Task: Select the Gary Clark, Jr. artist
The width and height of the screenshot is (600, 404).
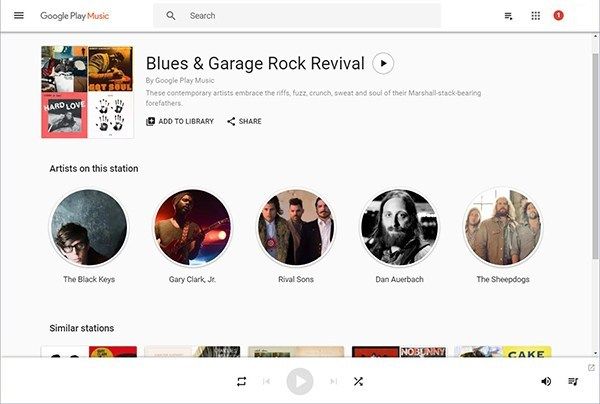Action: [x=192, y=228]
